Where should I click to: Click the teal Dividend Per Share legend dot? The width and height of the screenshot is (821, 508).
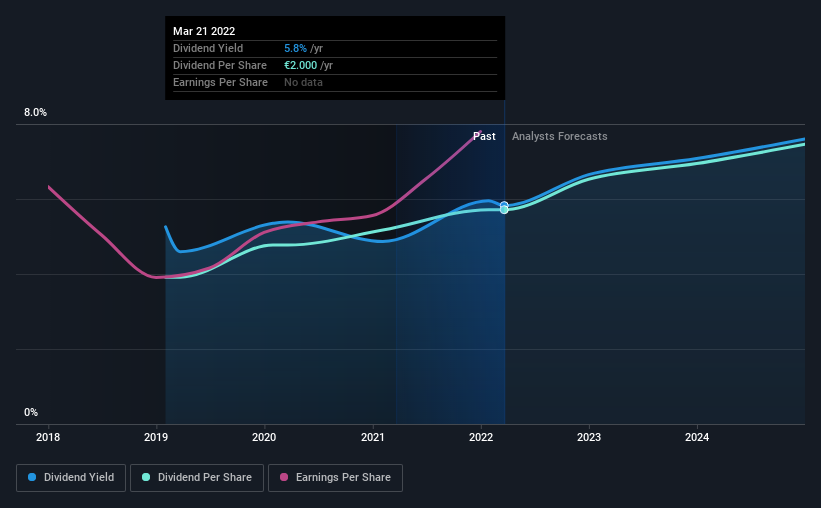point(146,477)
